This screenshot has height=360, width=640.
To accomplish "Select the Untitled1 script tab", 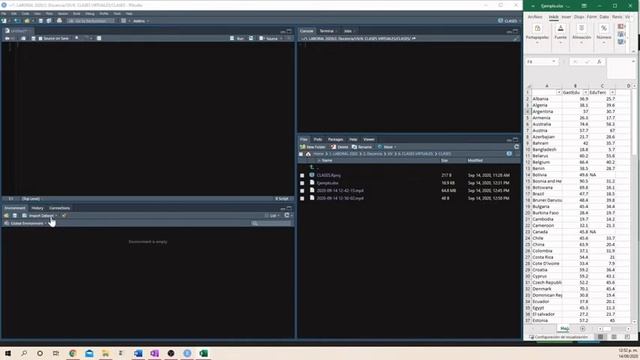I will 18,31.
